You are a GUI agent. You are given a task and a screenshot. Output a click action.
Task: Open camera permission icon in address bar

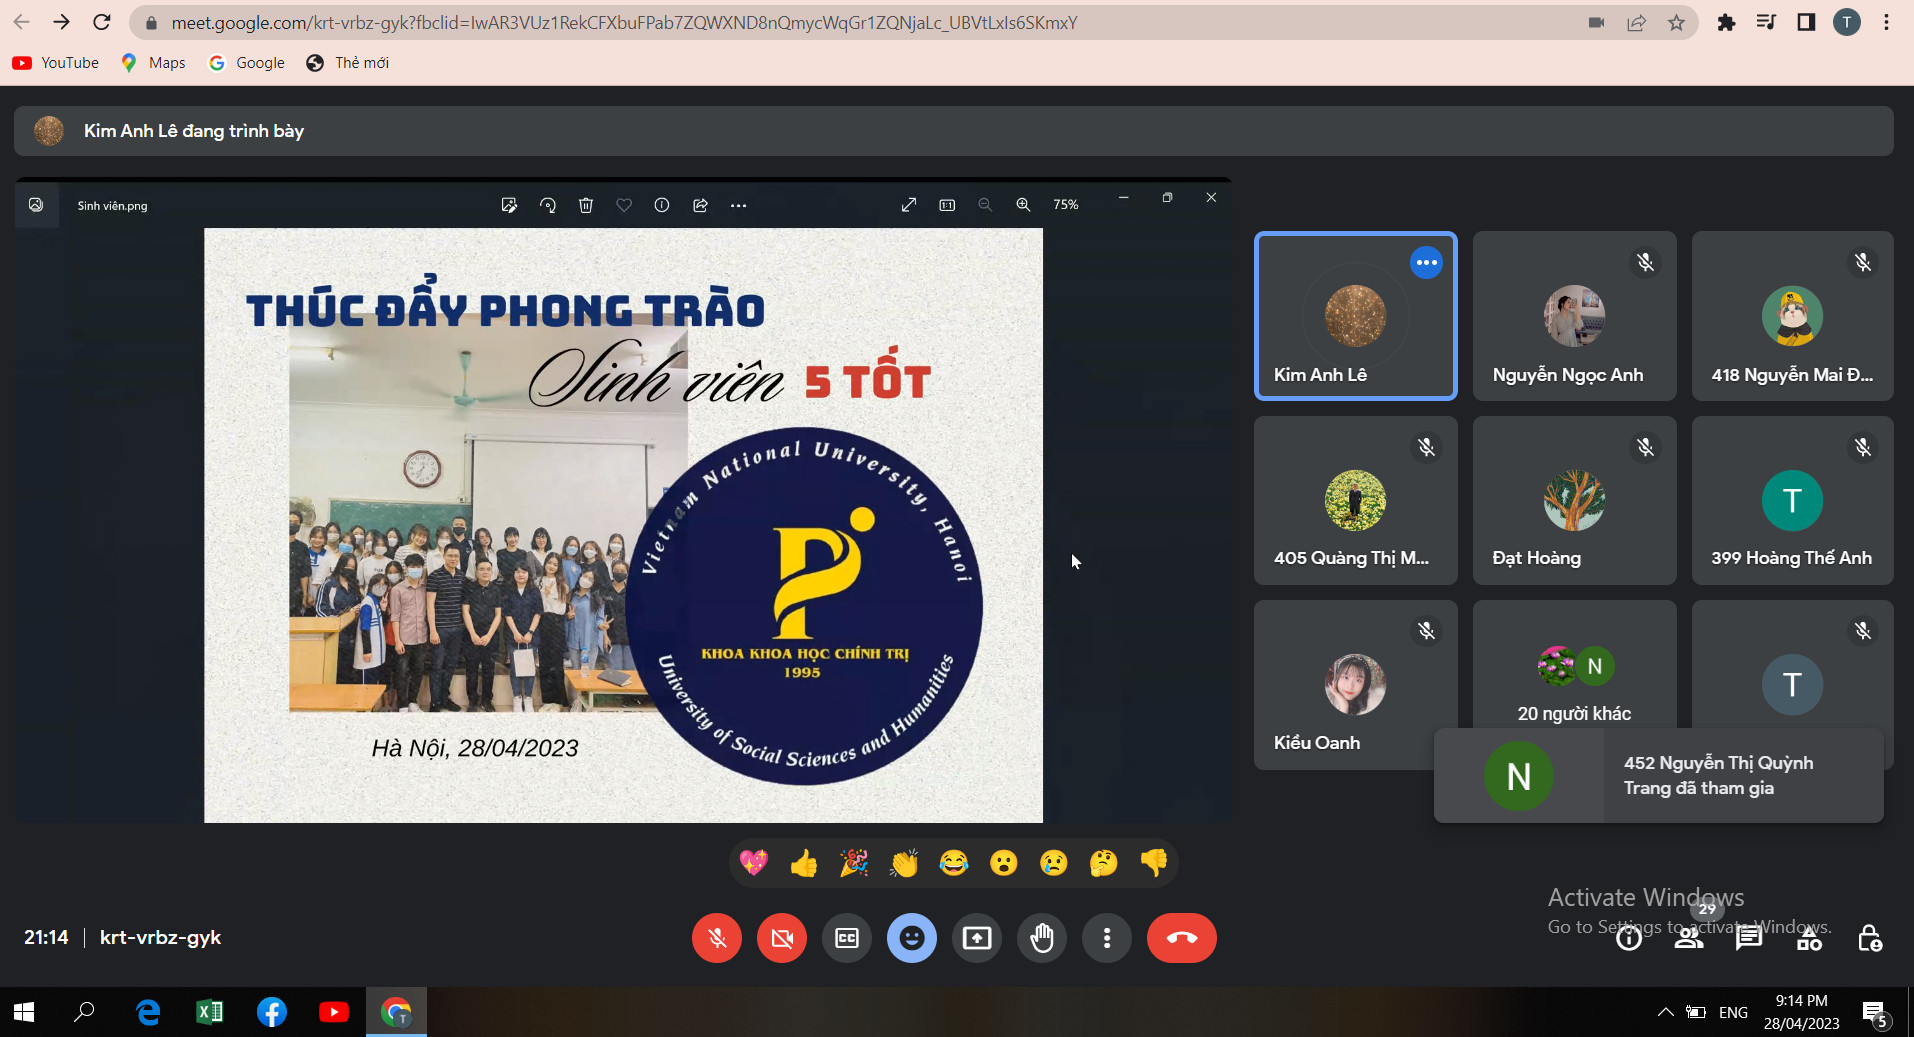[x=1597, y=22]
